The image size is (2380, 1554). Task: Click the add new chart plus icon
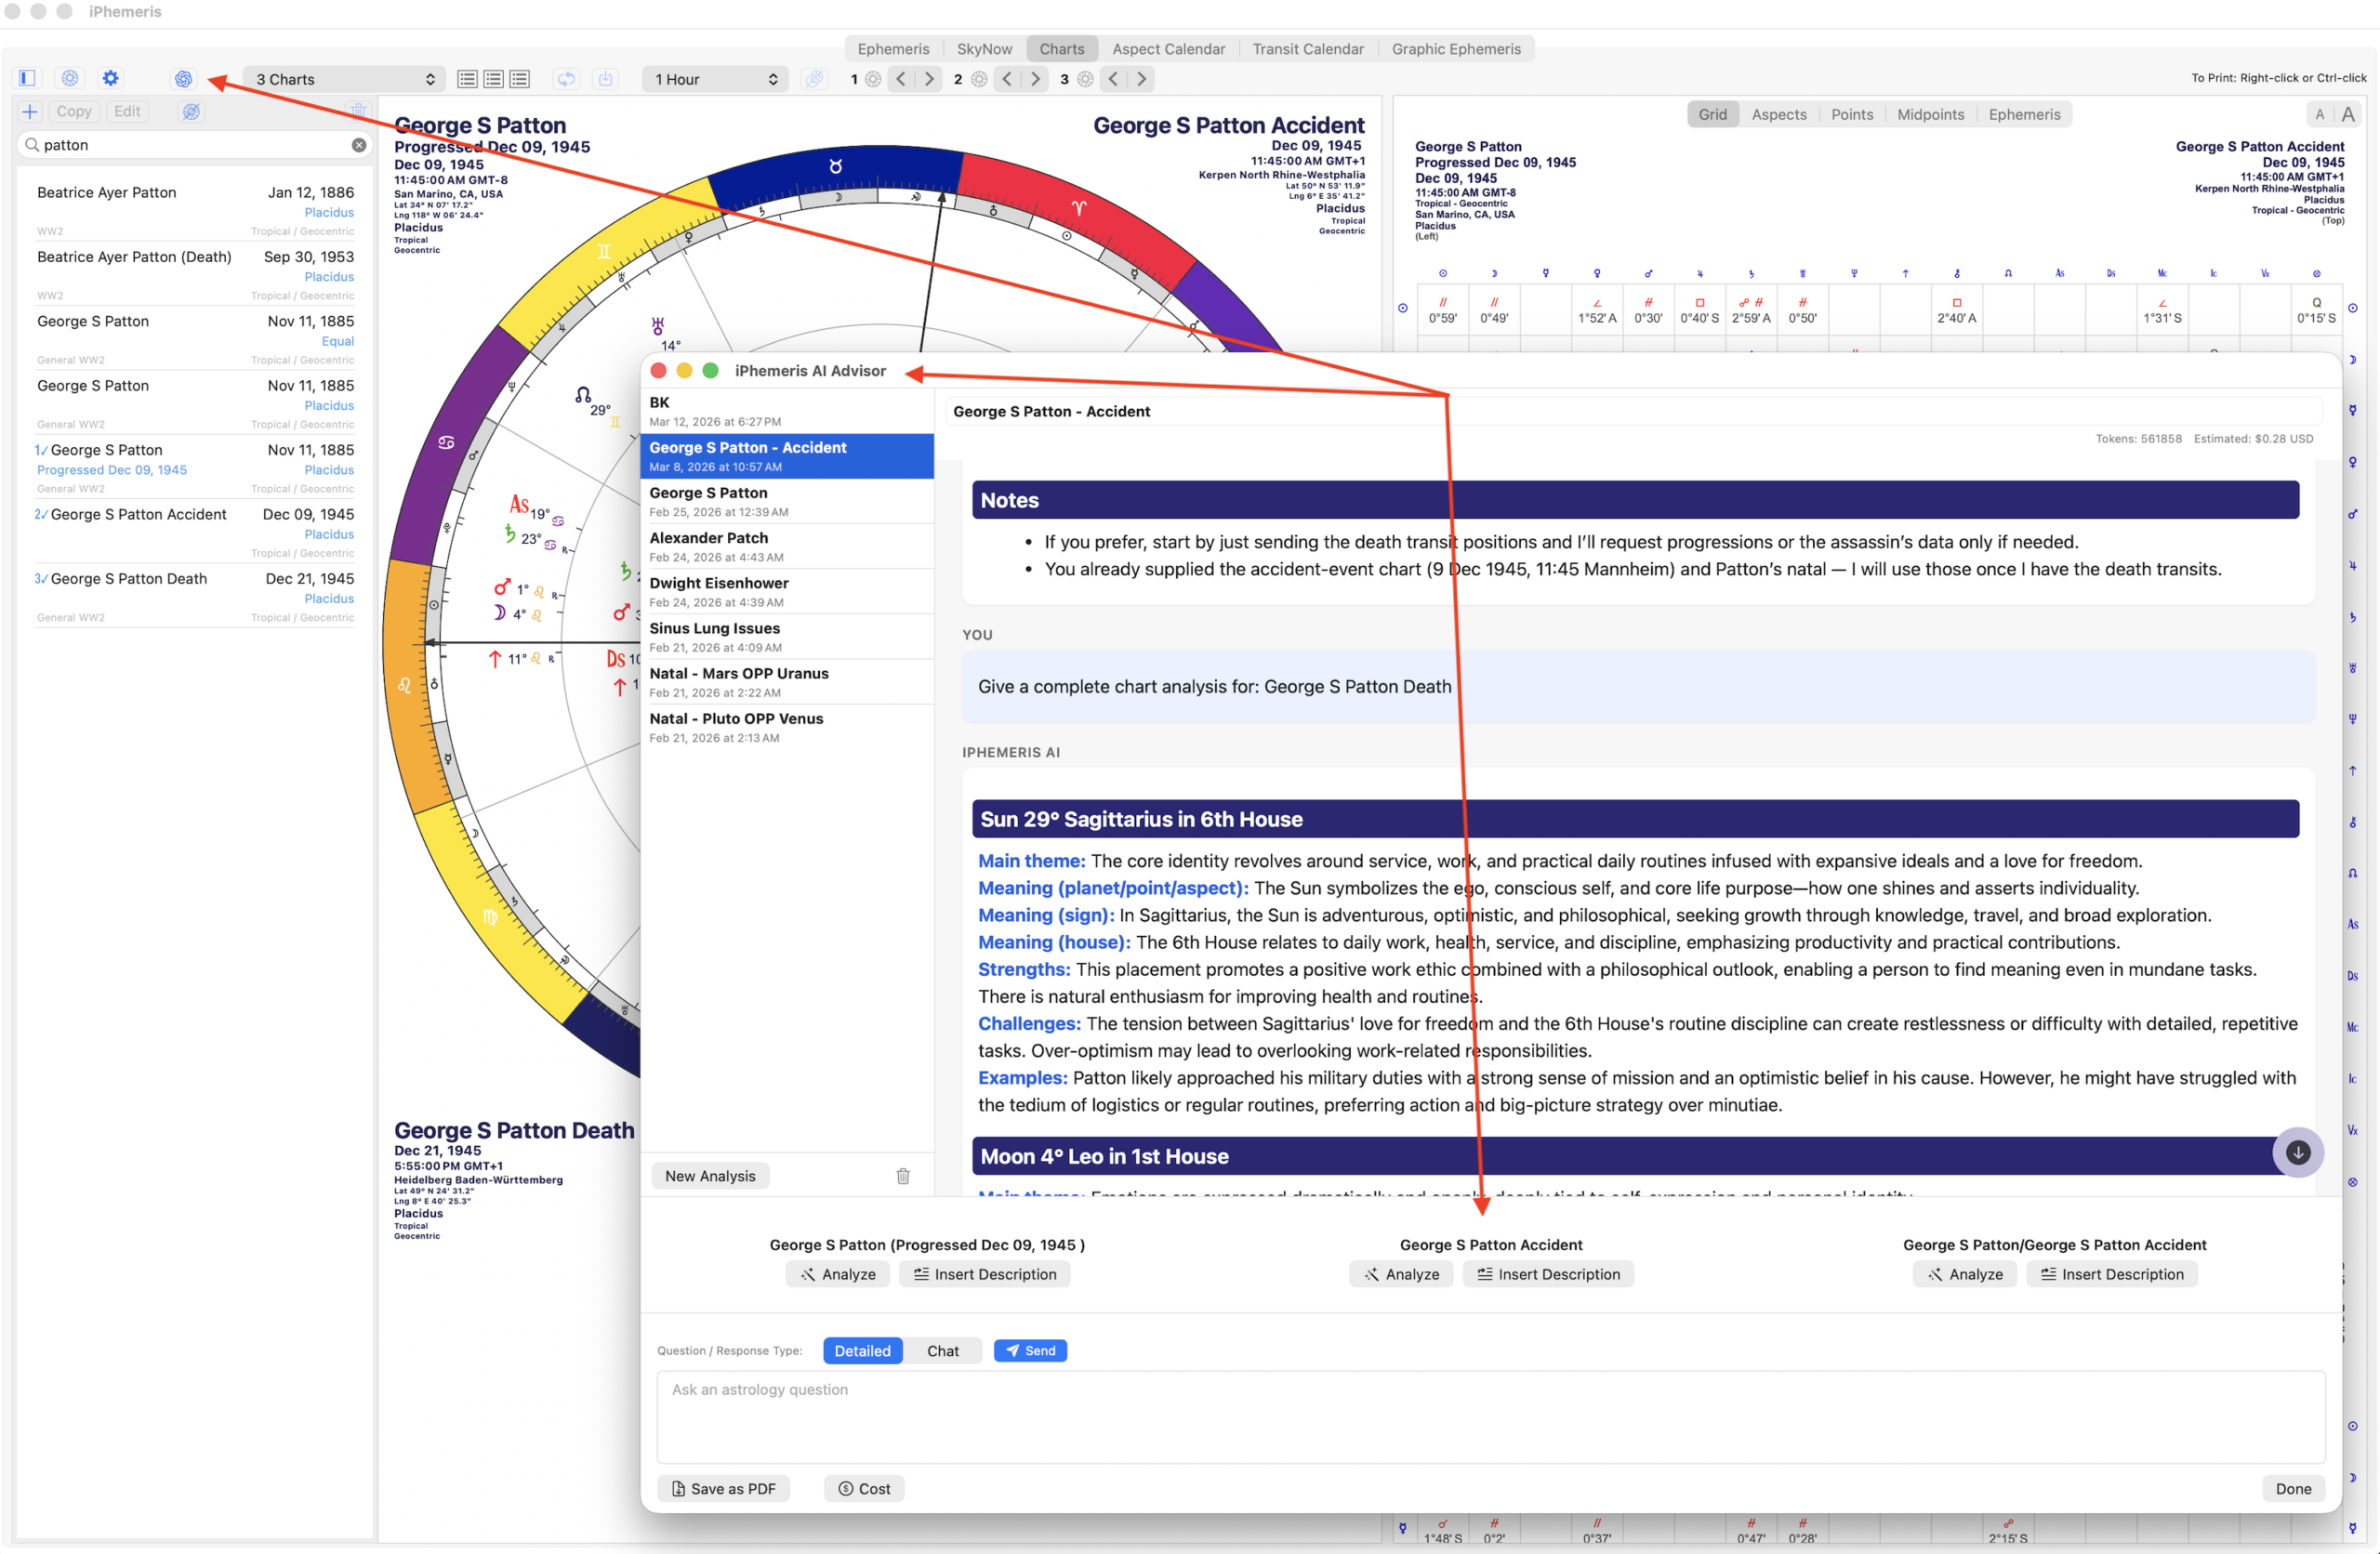(30, 112)
